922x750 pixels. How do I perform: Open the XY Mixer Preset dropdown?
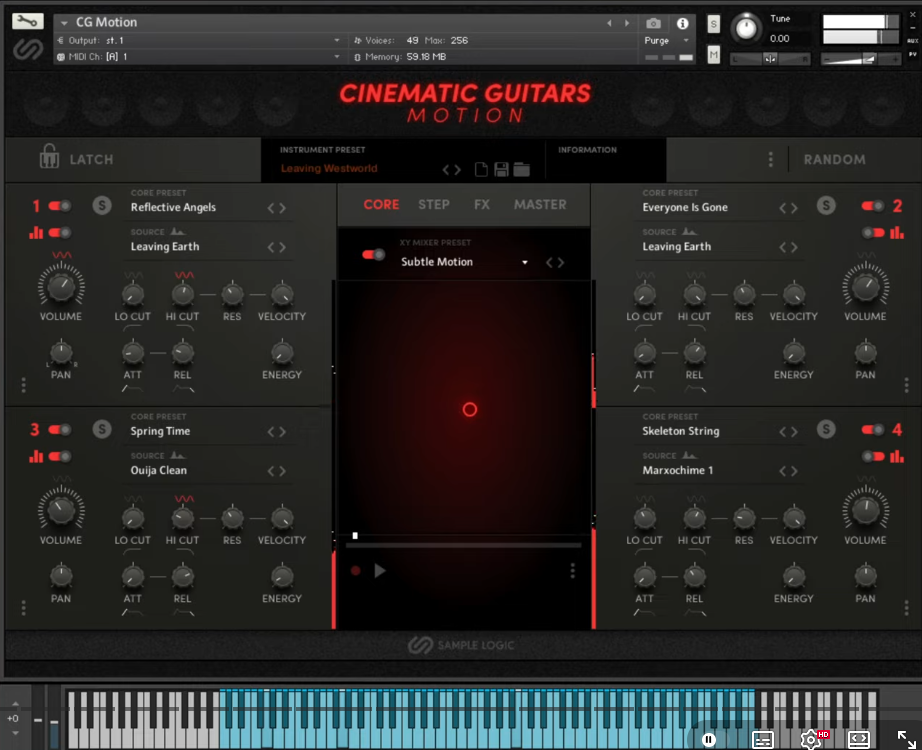coord(524,261)
